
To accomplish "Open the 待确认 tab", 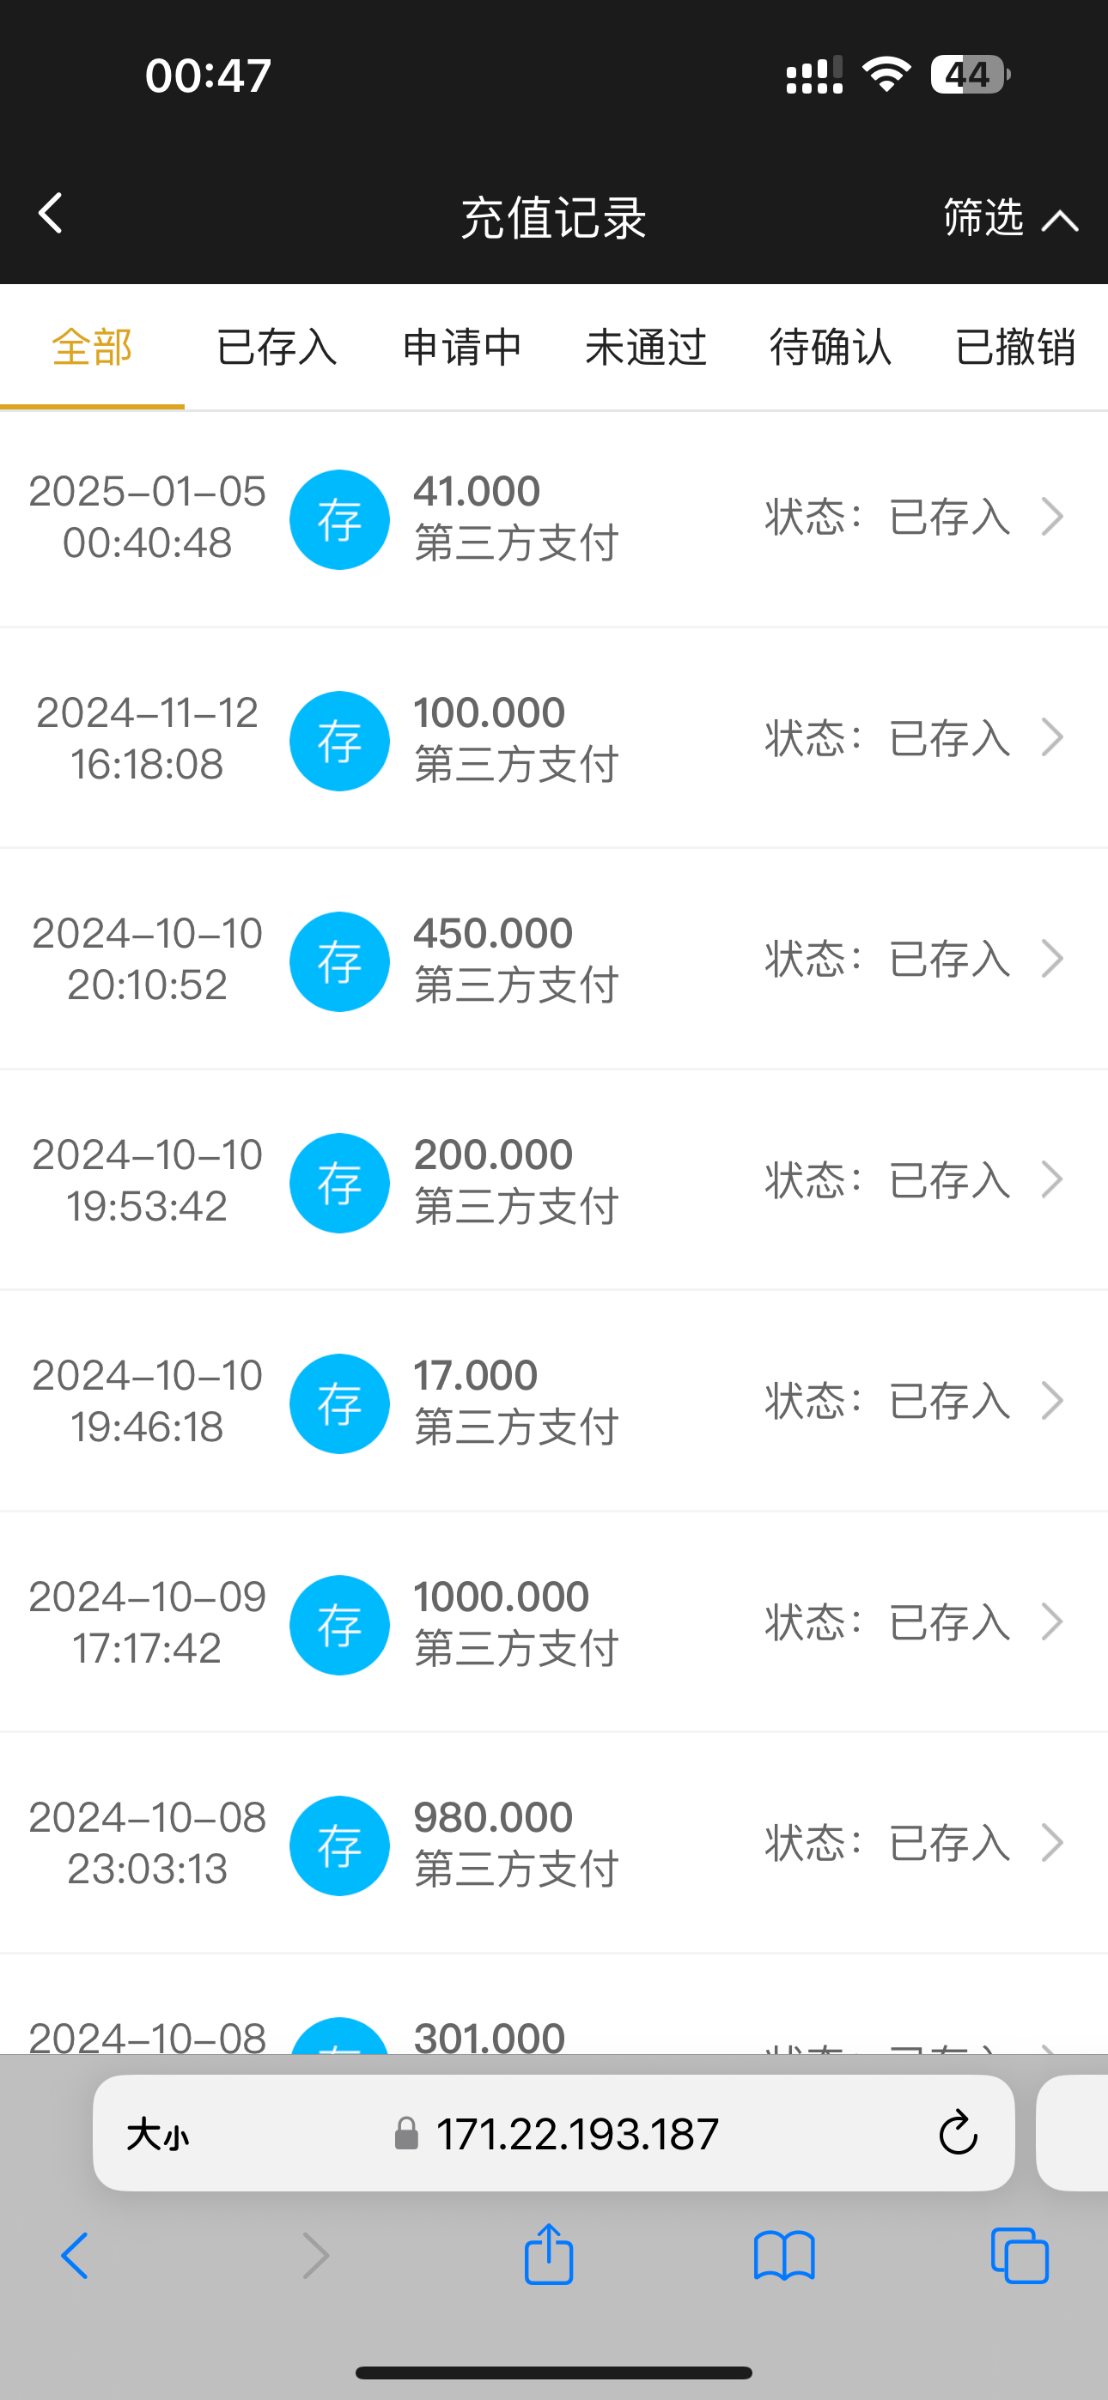I will click(830, 347).
